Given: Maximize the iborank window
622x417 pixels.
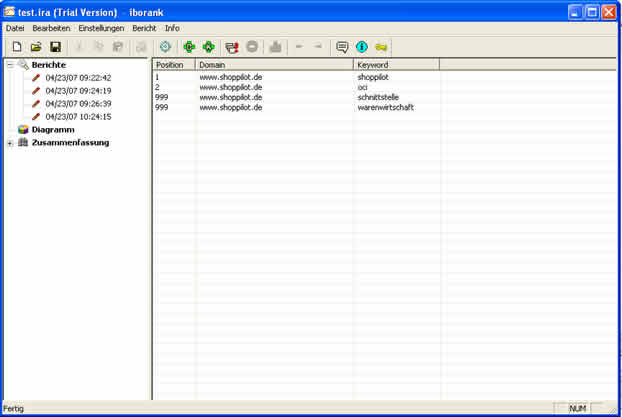Looking at the screenshot, I should [591, 12].
